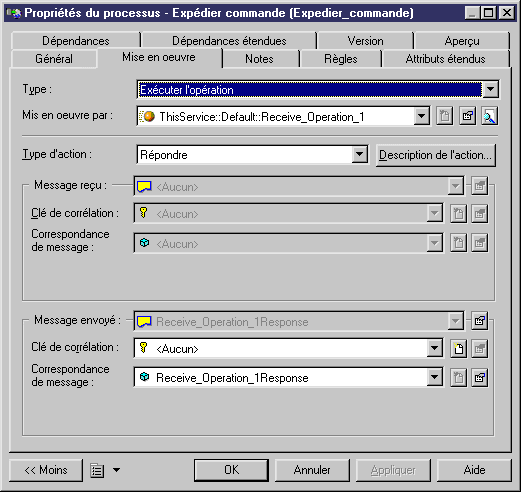Click the Create icon beside Mis en oeuvre par
Screen dimensions: 521x492
pyautogui.click(x=445, y=116)
